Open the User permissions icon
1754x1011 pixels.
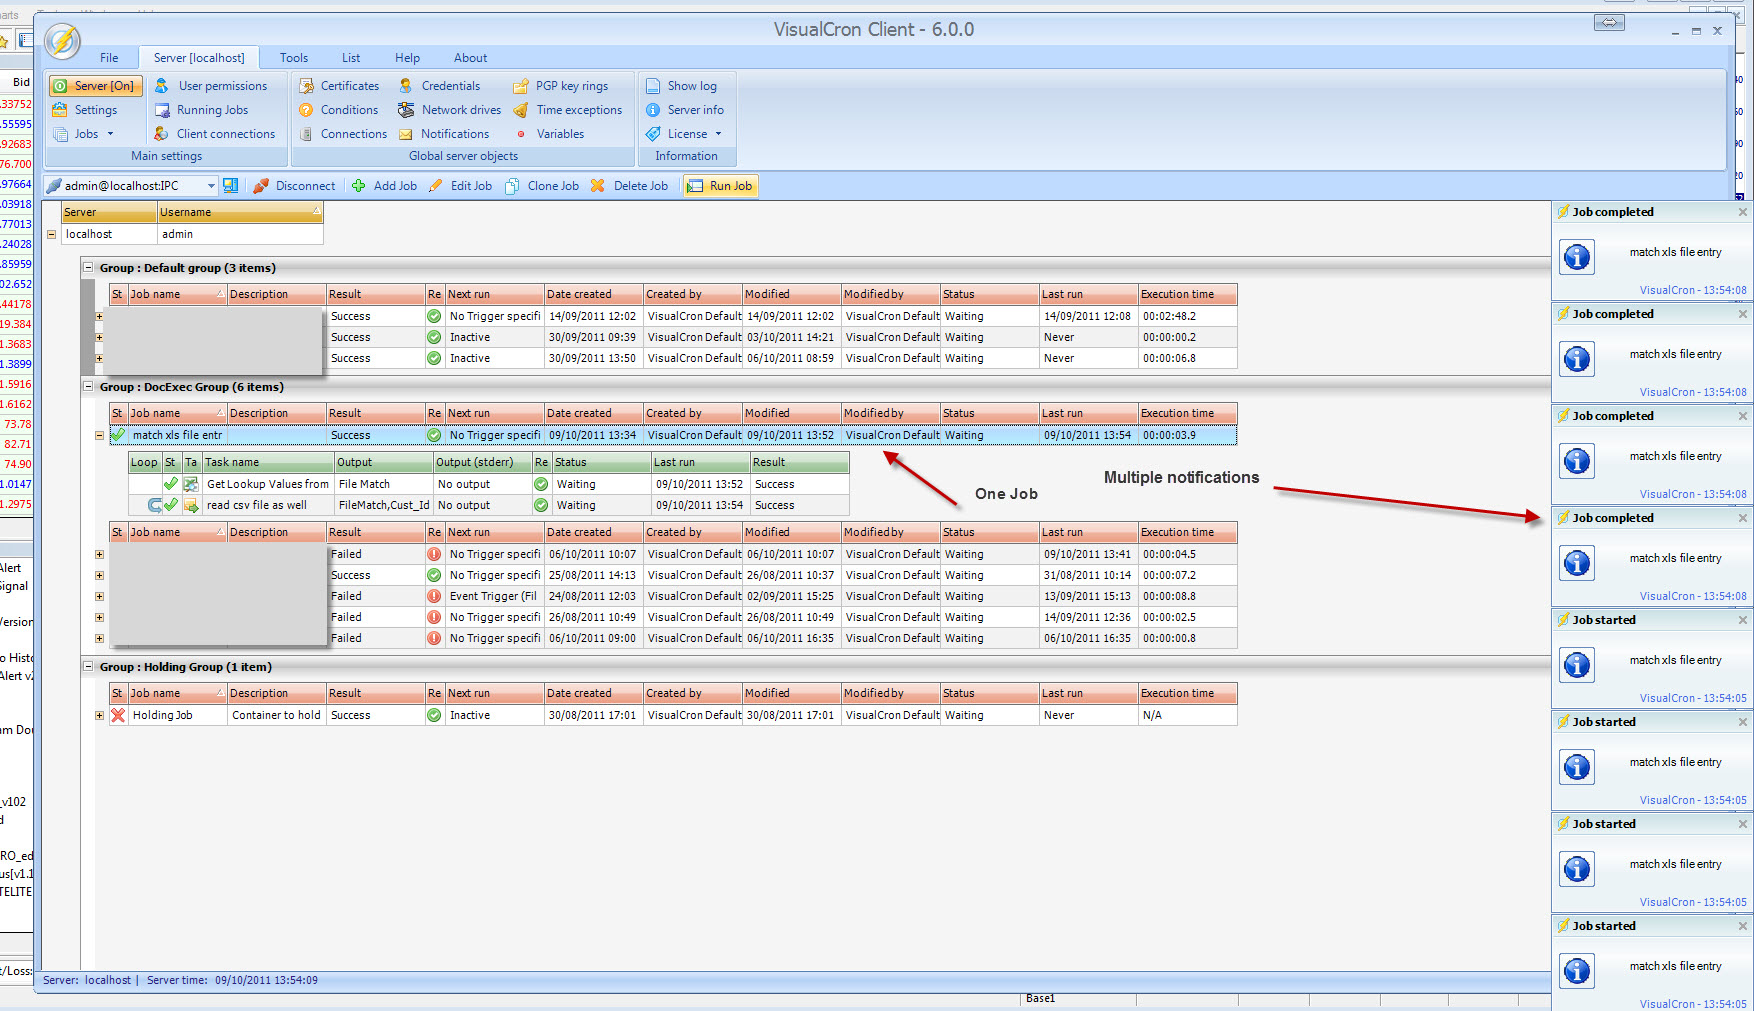click(x=162, y=86)
